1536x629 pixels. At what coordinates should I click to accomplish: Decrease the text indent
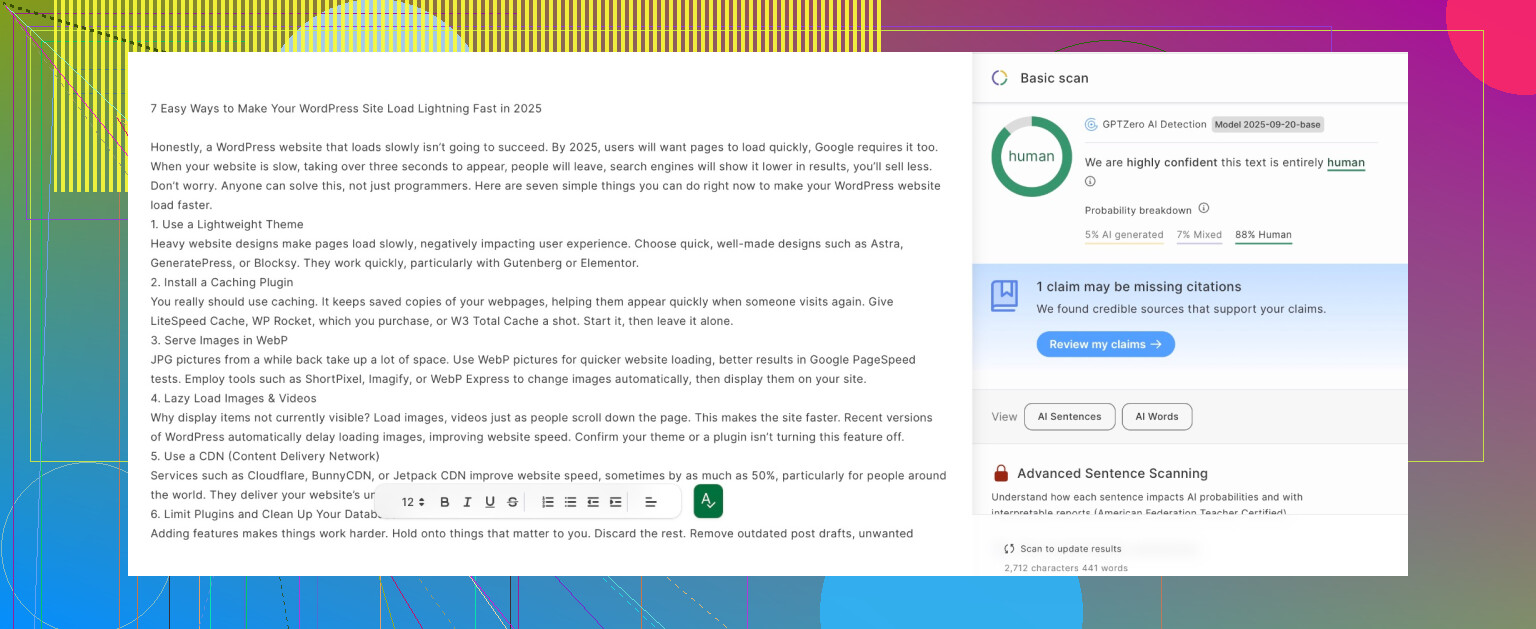click(x=593, y=502)
